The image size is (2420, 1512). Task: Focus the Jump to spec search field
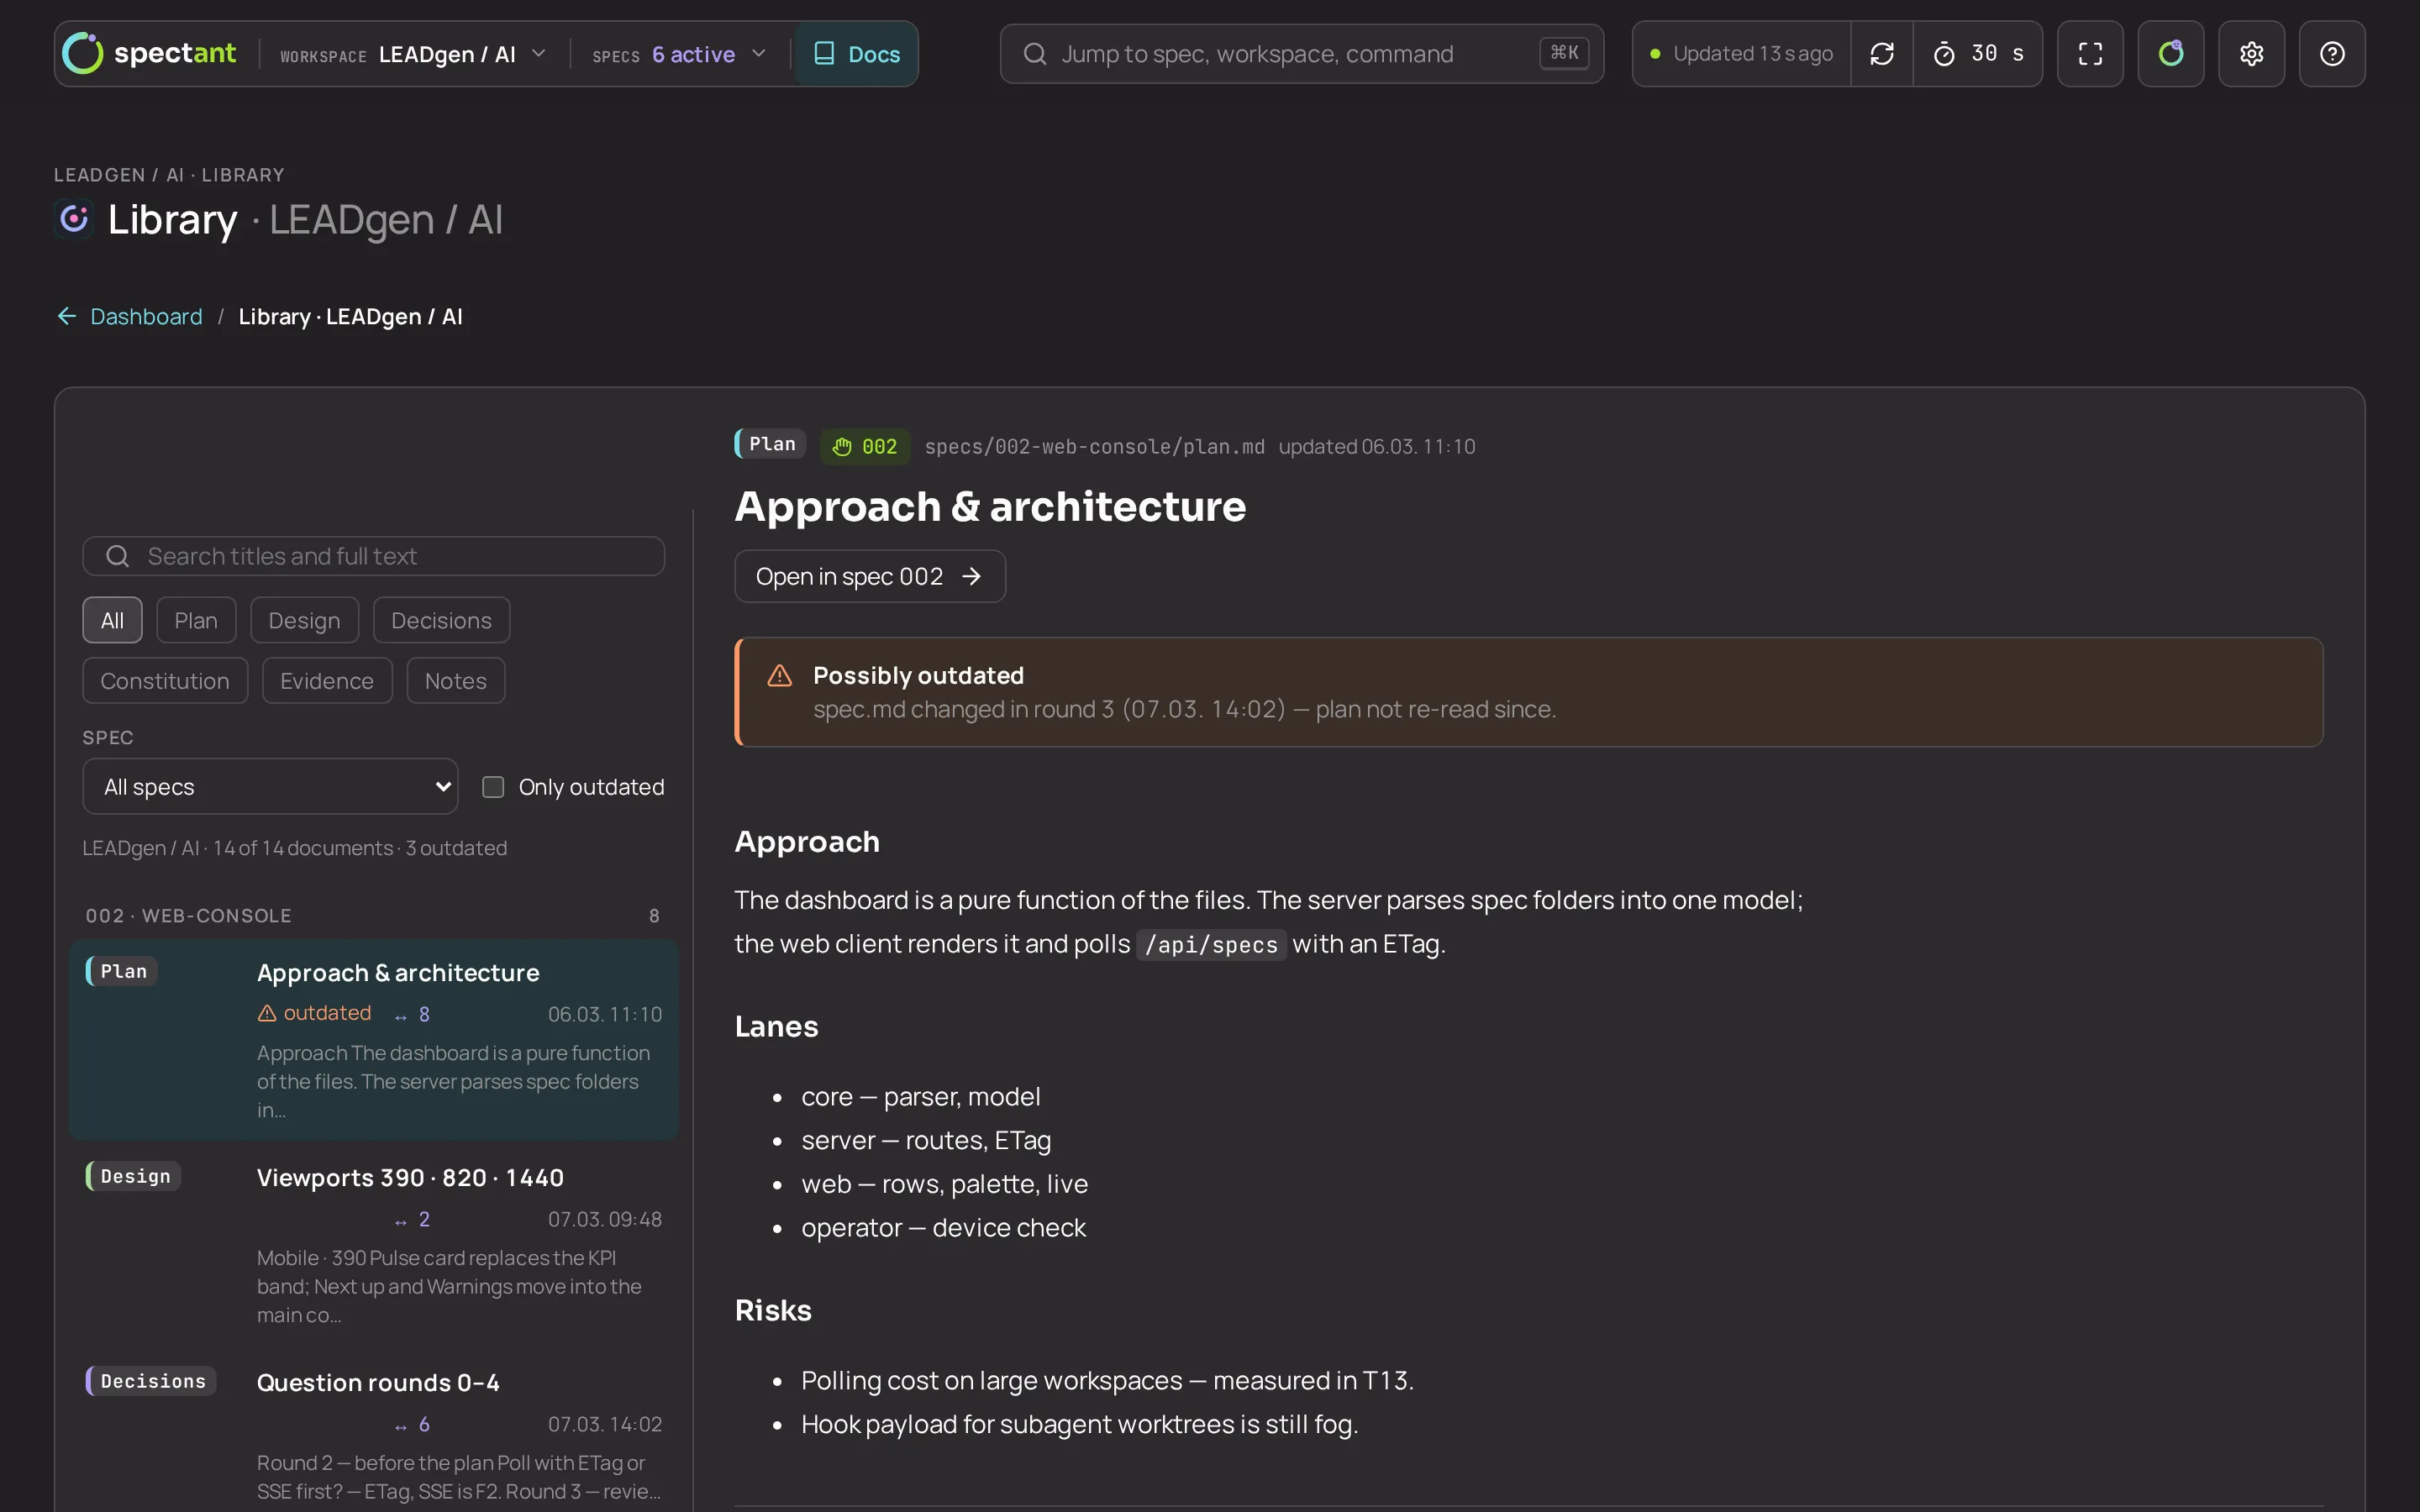click(1301, 54)
